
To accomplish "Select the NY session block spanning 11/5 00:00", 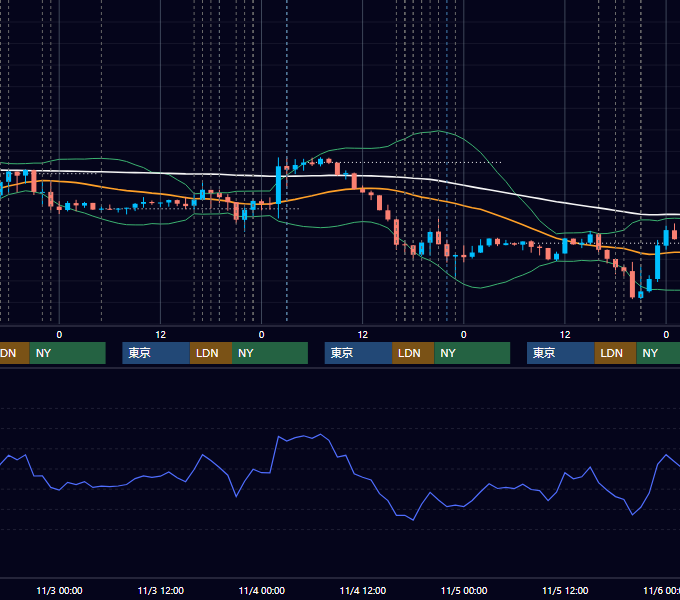I will tap(472, 353).
